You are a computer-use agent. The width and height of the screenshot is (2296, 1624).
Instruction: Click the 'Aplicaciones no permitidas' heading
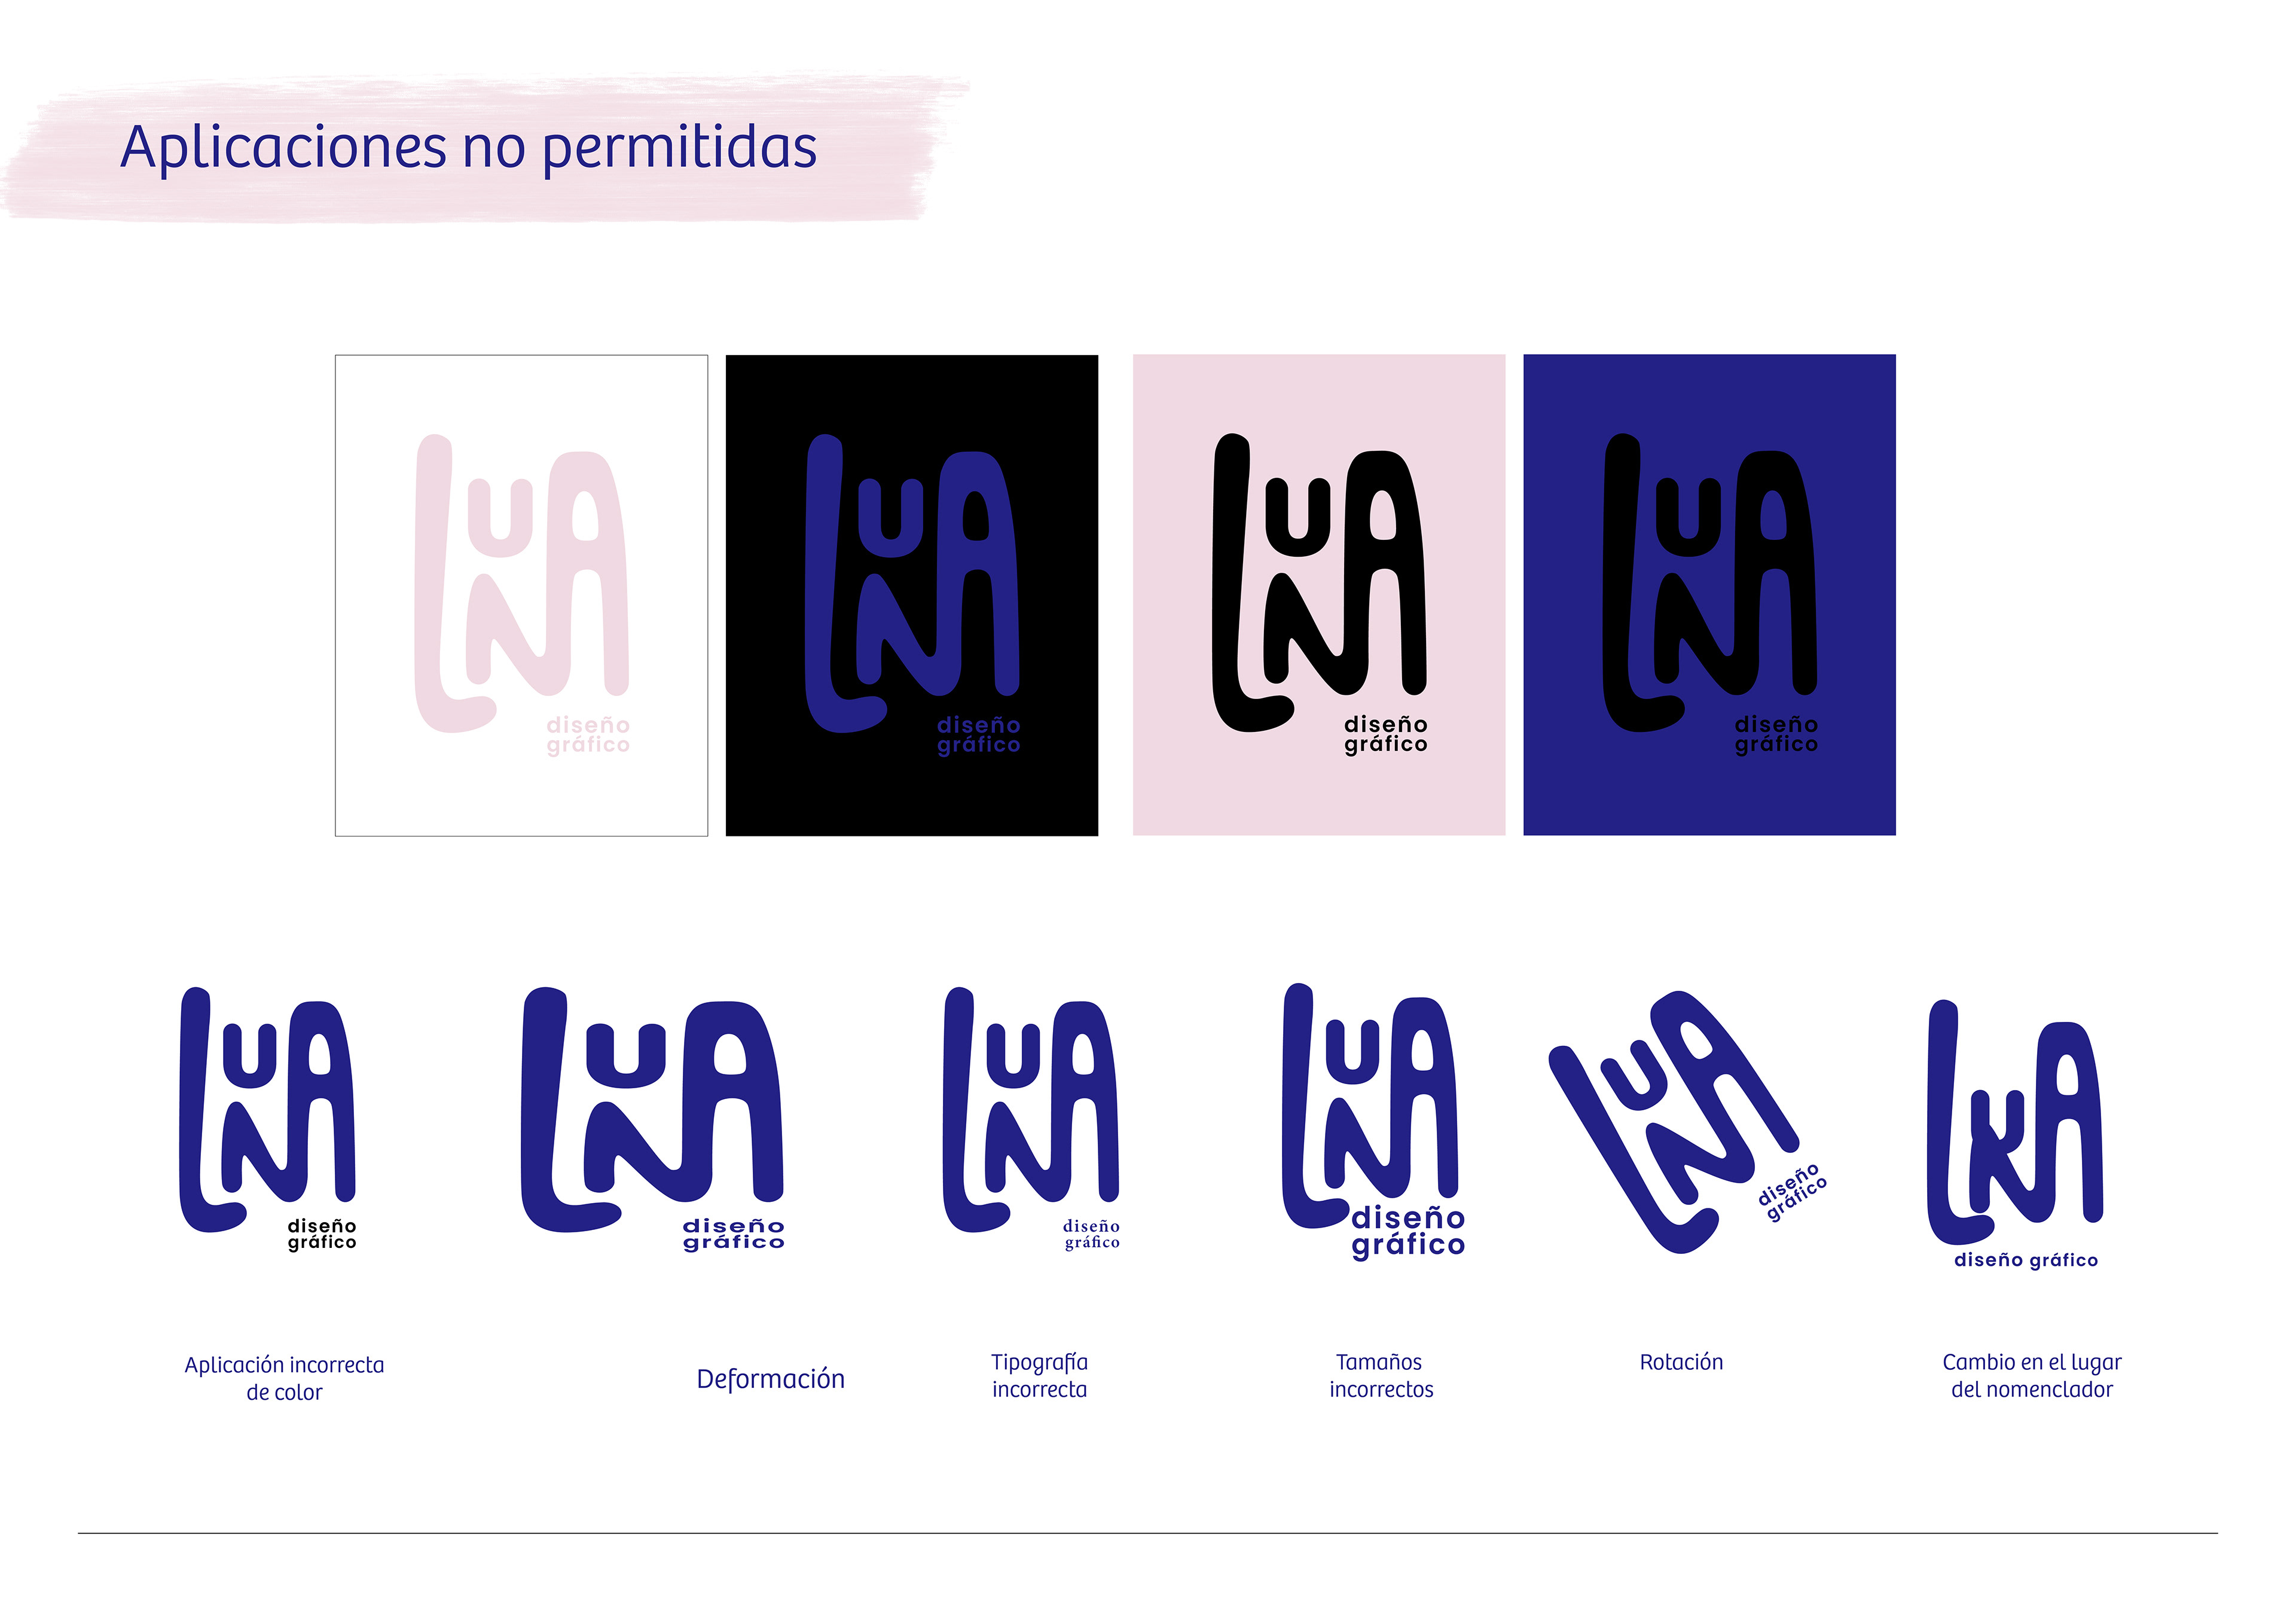point(469,148)
